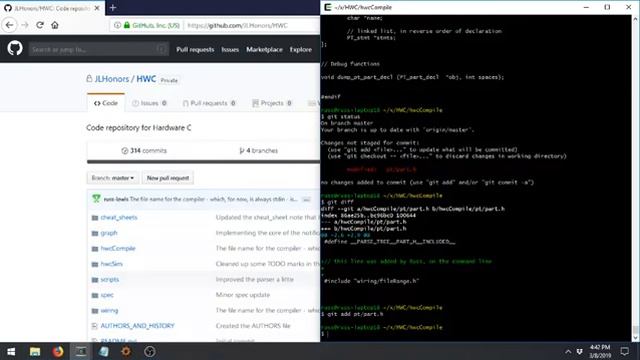This screenshot has height=360, width=640.
Task: Open File Explorer from the taskbar
Action: pyautogui.click(x=35, y=351)
